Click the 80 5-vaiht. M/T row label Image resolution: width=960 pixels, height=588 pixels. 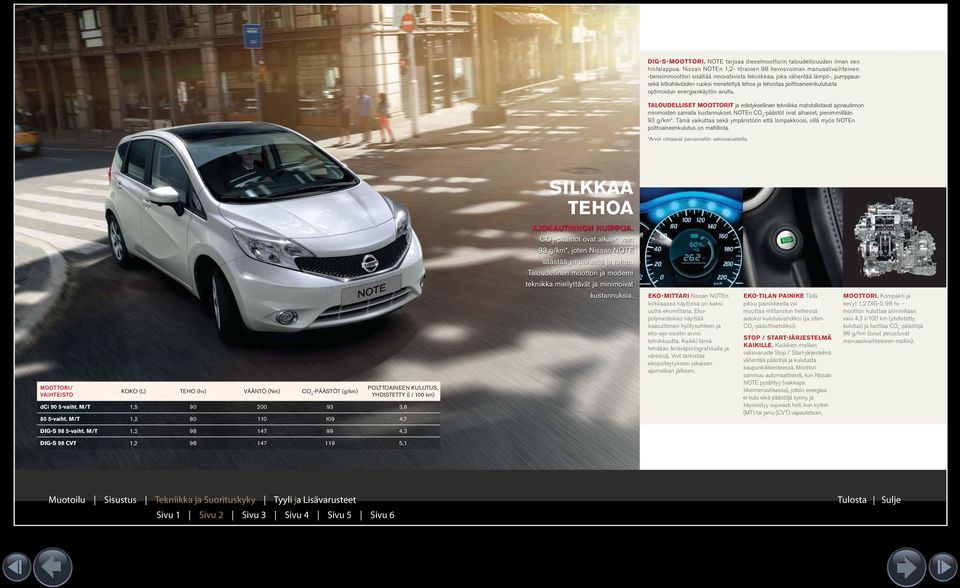click(60, 419)
